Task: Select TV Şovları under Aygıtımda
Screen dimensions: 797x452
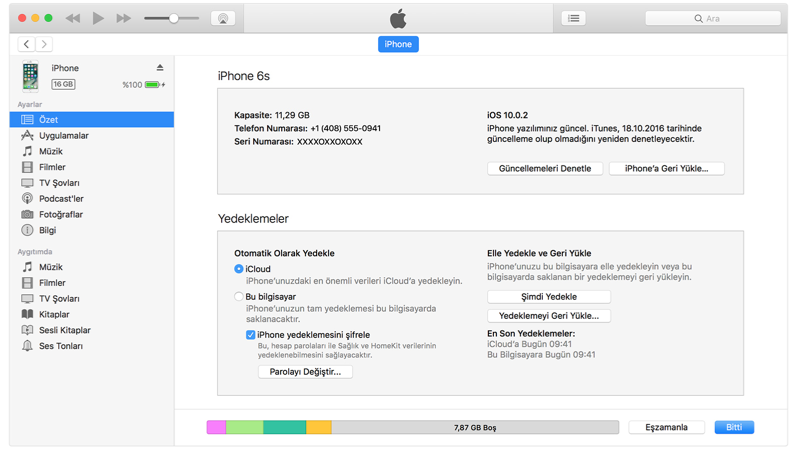Action: [x=91, y=298]
